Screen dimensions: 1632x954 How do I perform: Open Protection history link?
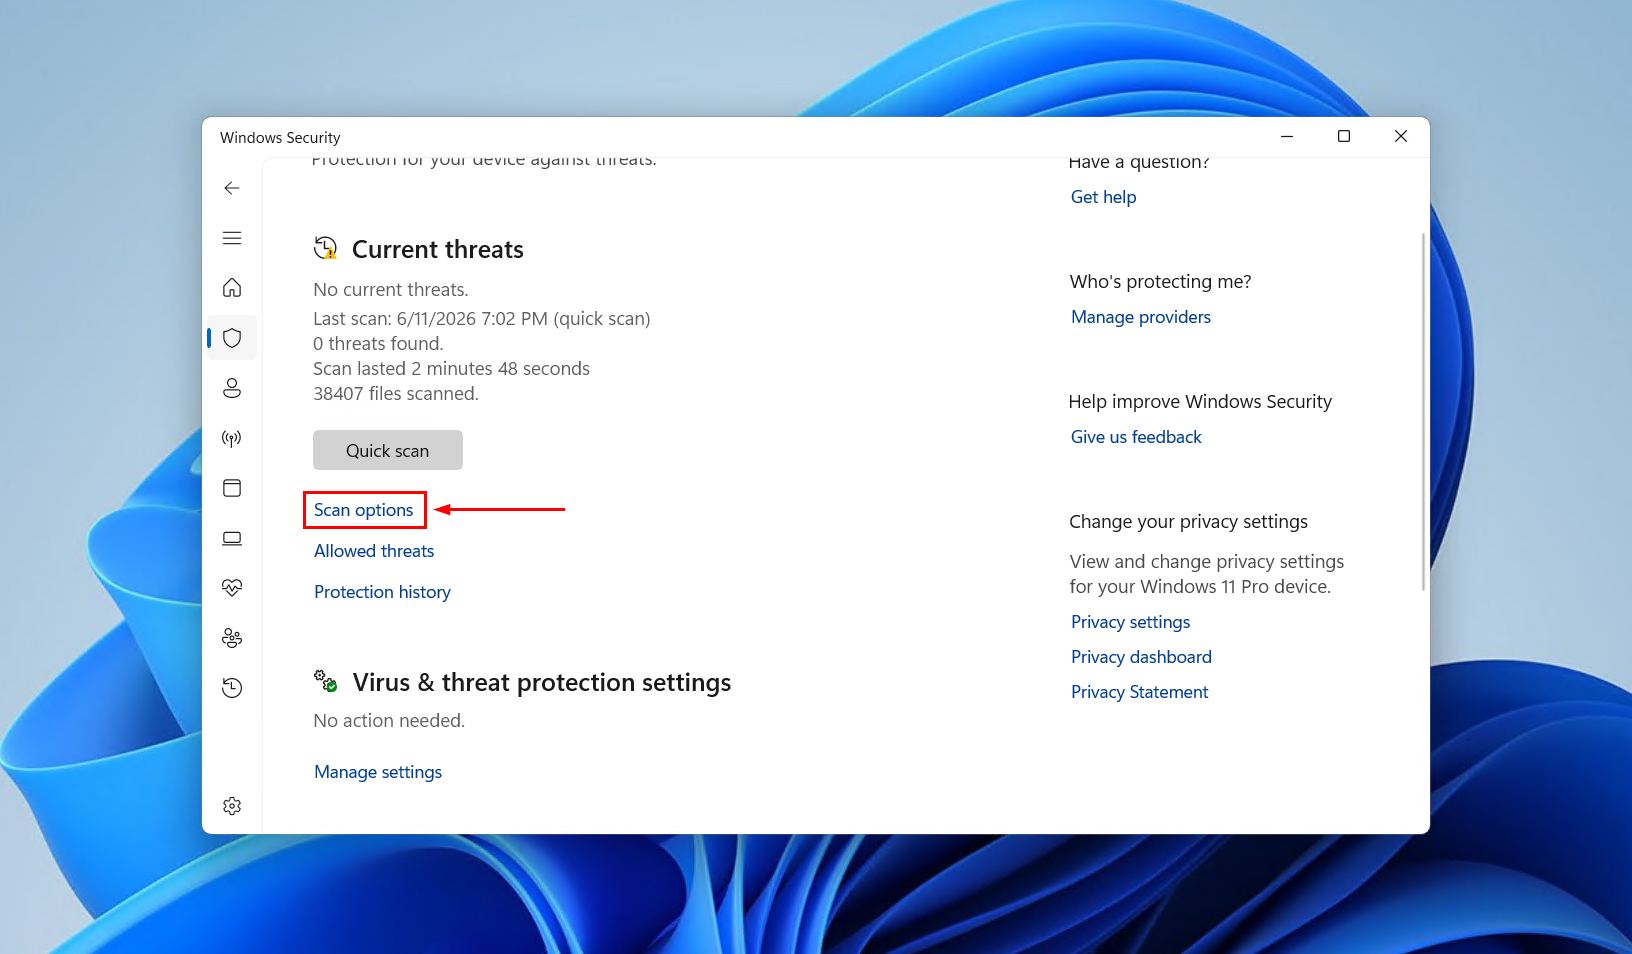[382, 592]
